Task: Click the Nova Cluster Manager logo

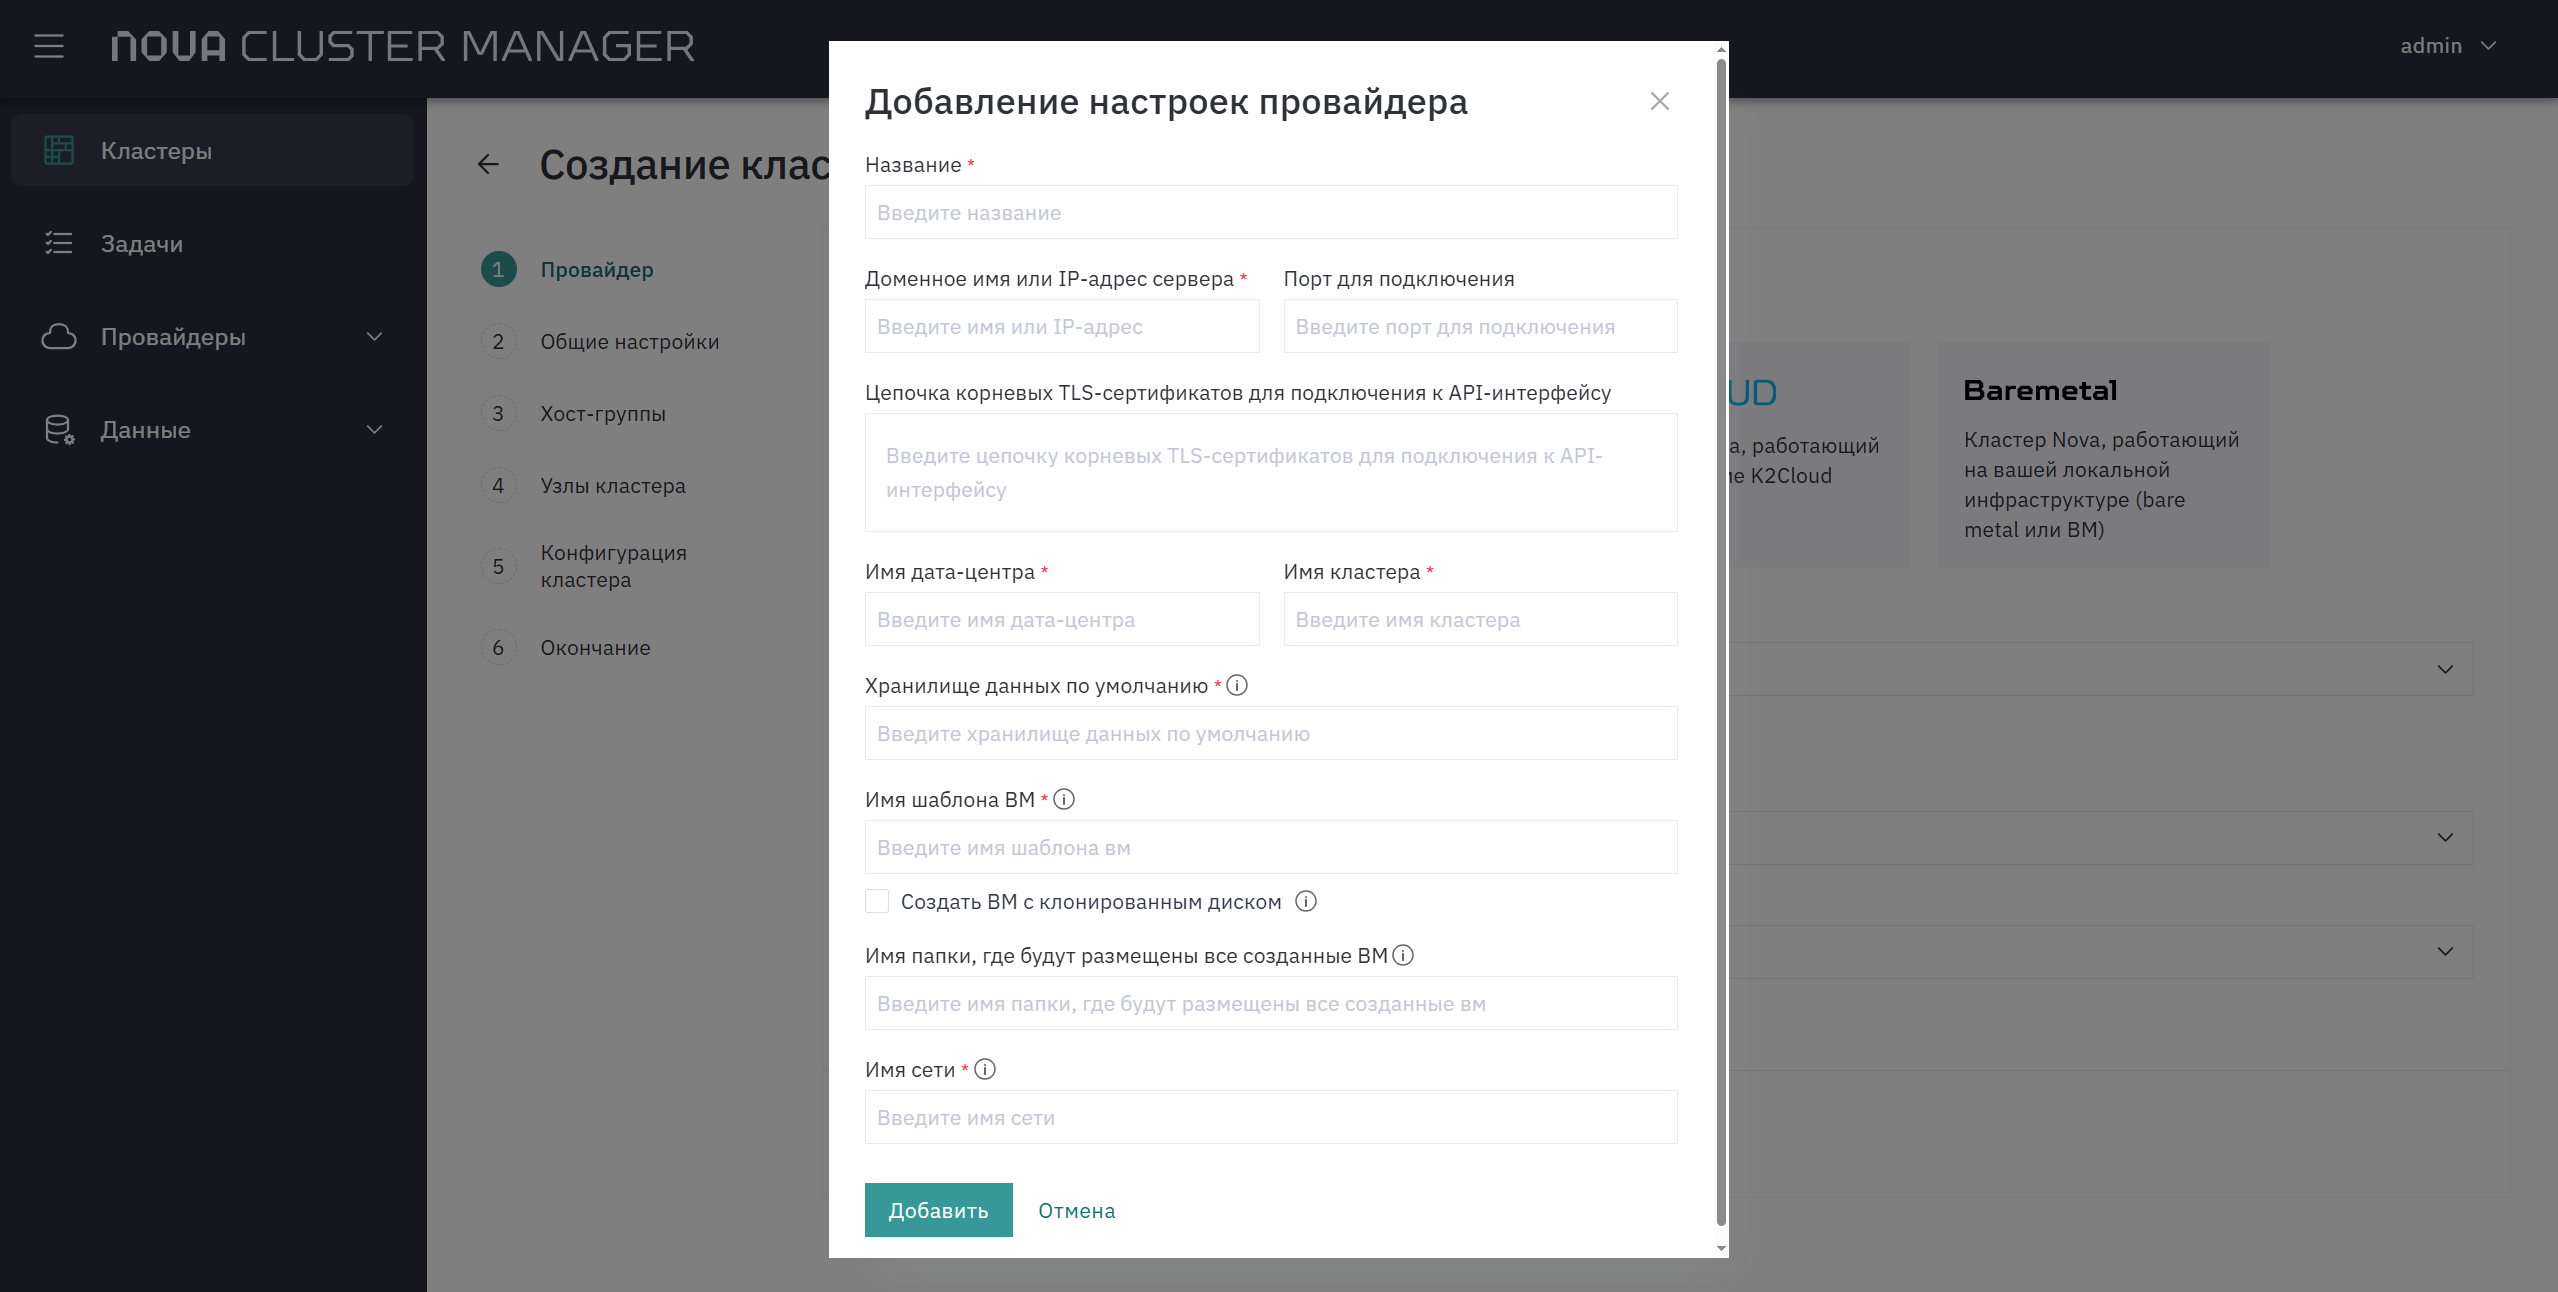Action: pos(402,46)
